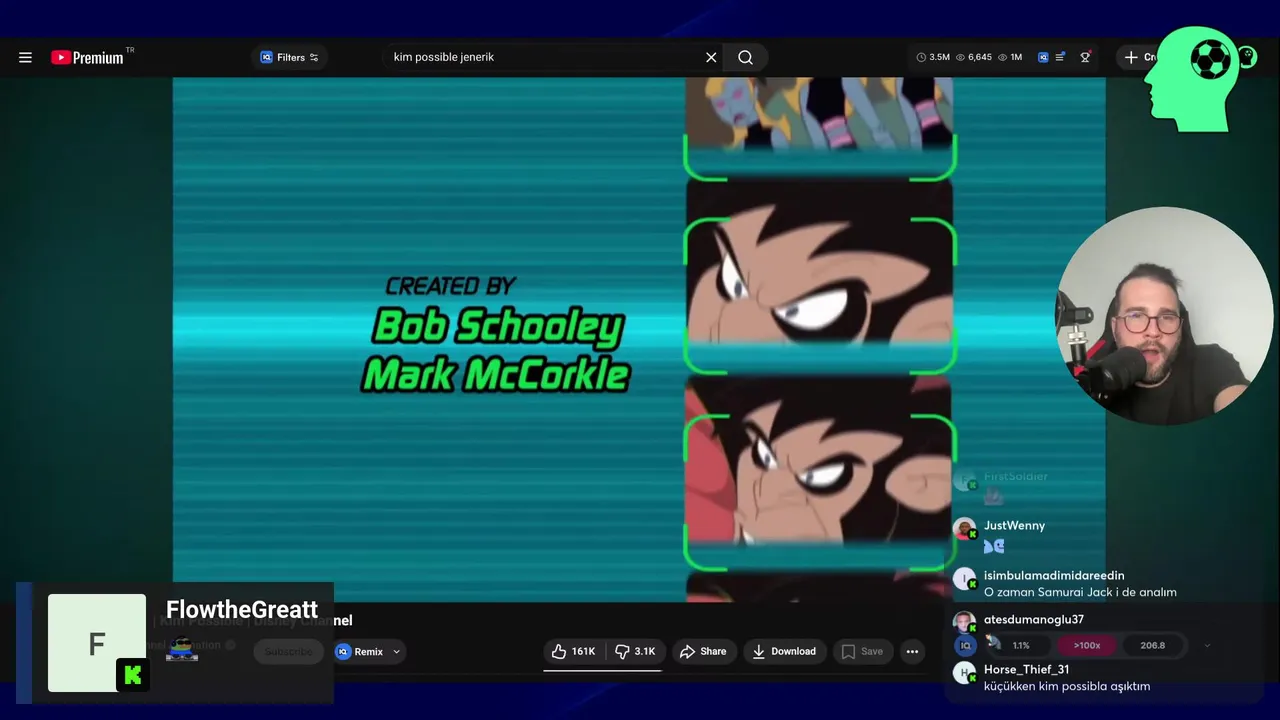Download the video
Image resolution: width=1280 pixels, height=720 pixels.
click(x=784, y=651)
